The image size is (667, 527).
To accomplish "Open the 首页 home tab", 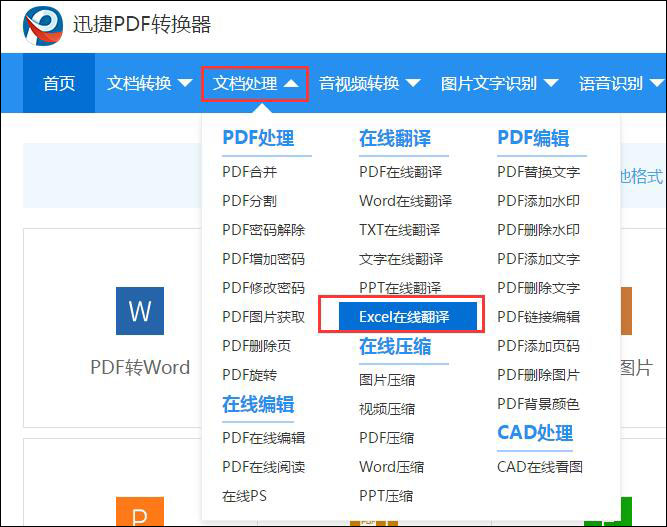I will tap(59, 83).
